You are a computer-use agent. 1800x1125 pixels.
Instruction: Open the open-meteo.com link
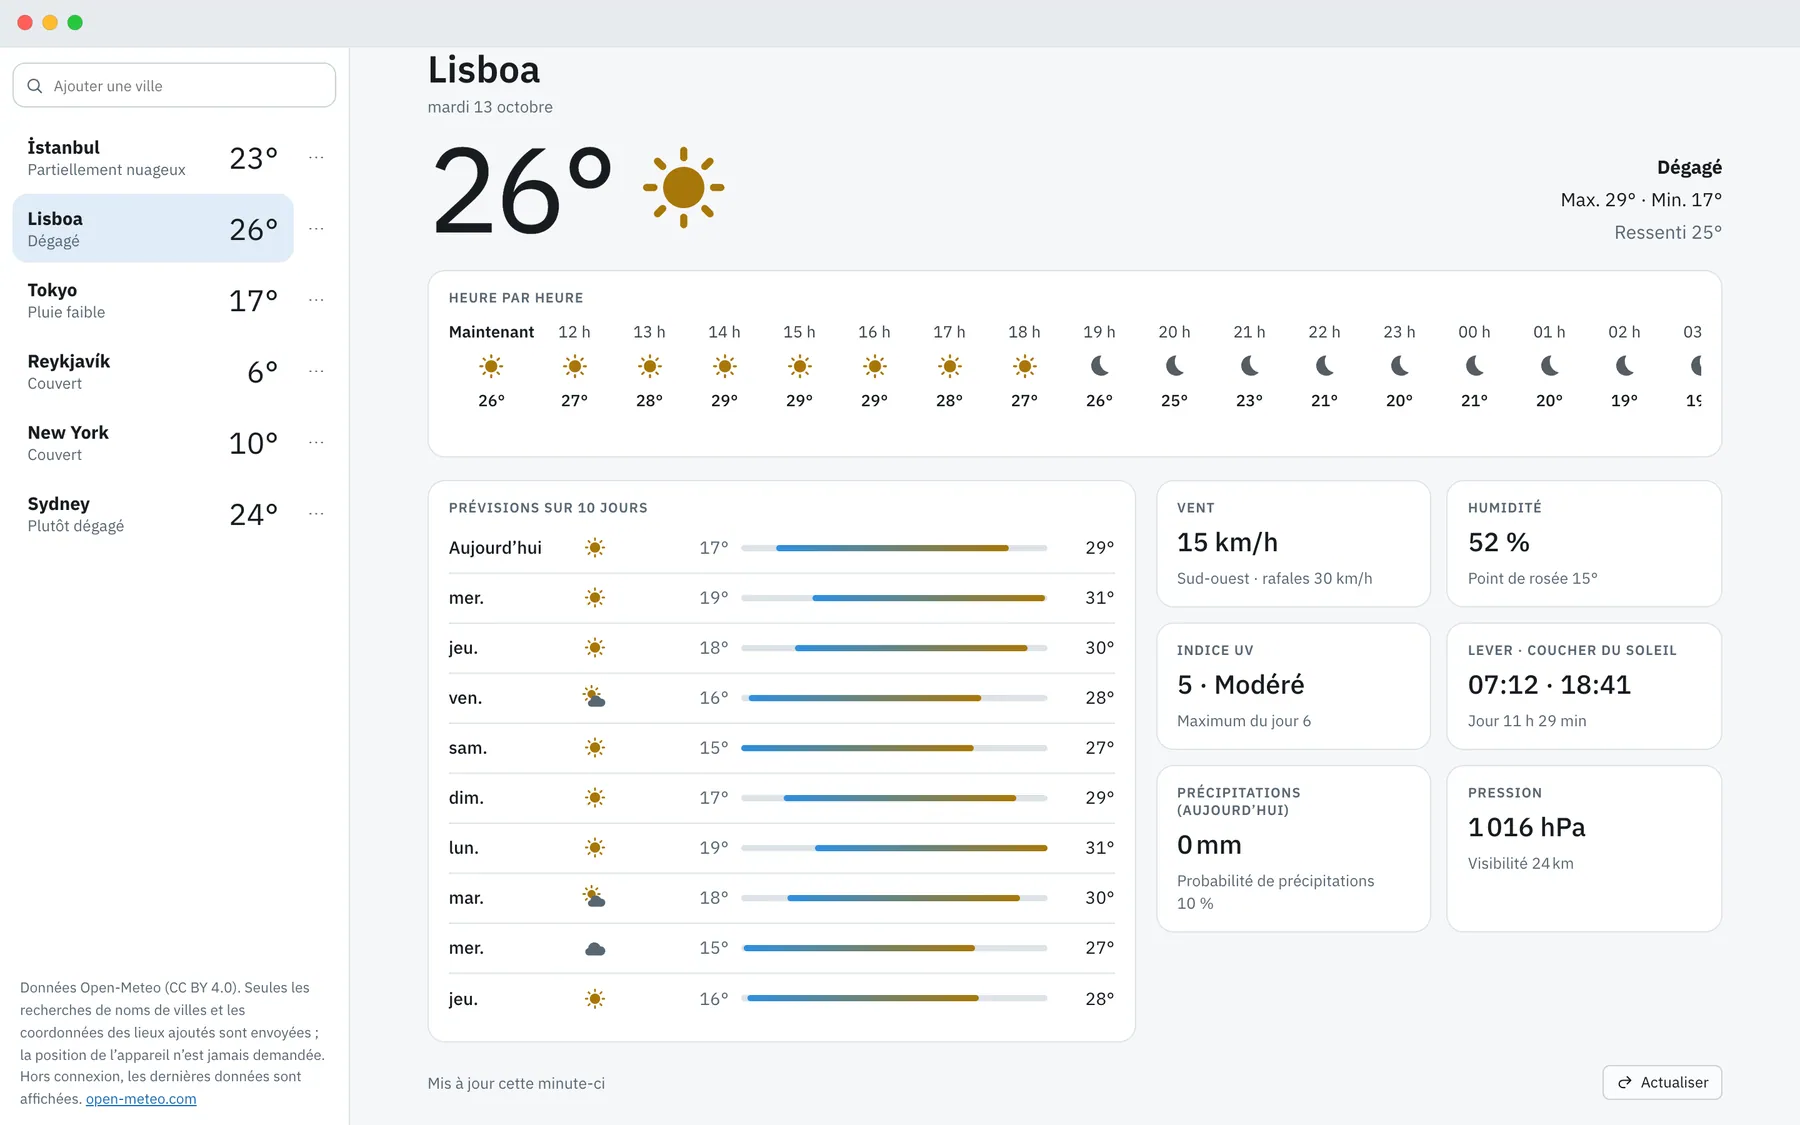click(141, 1099)
